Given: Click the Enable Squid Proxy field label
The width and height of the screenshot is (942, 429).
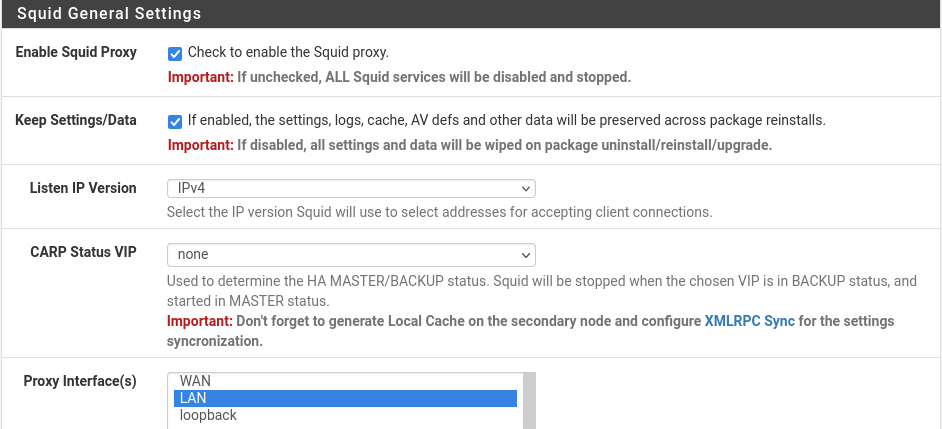Looking at the screenshot, I should click(x=76, y=52).
